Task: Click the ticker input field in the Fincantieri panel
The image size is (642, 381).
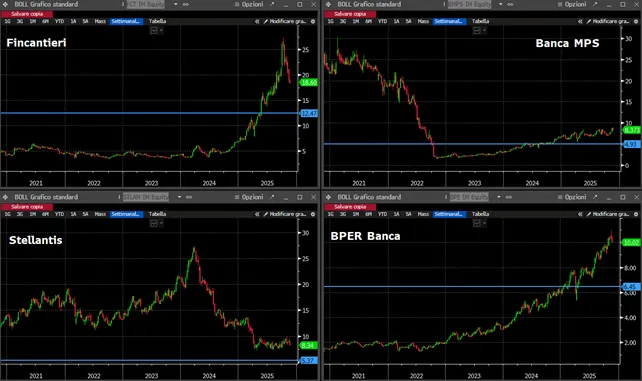Action: click(146, 4)
